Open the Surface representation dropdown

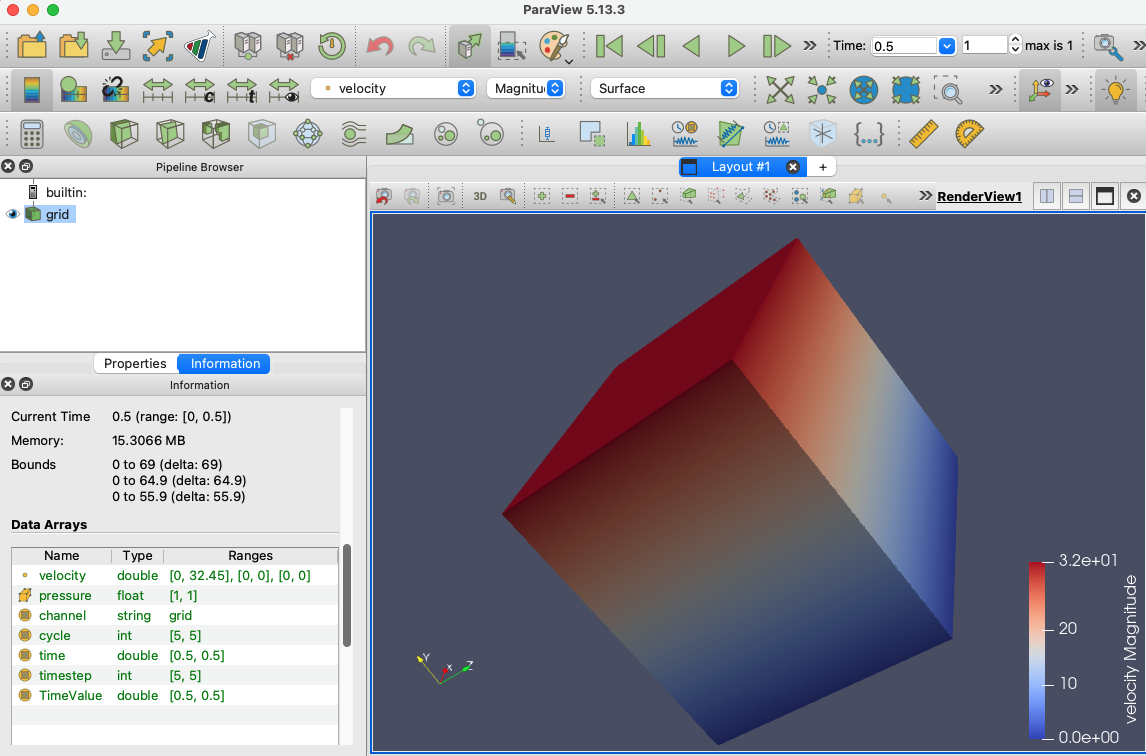[x=664, y=88]
